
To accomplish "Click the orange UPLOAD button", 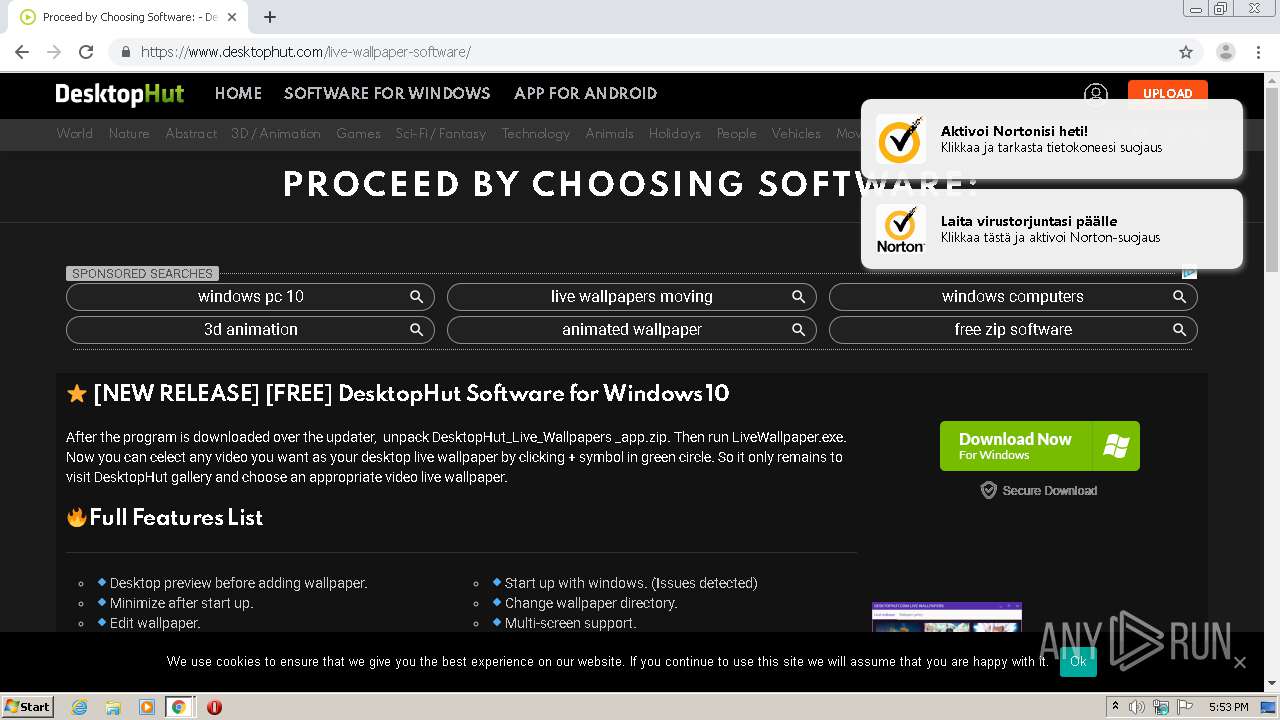I will click(1167, 93).
